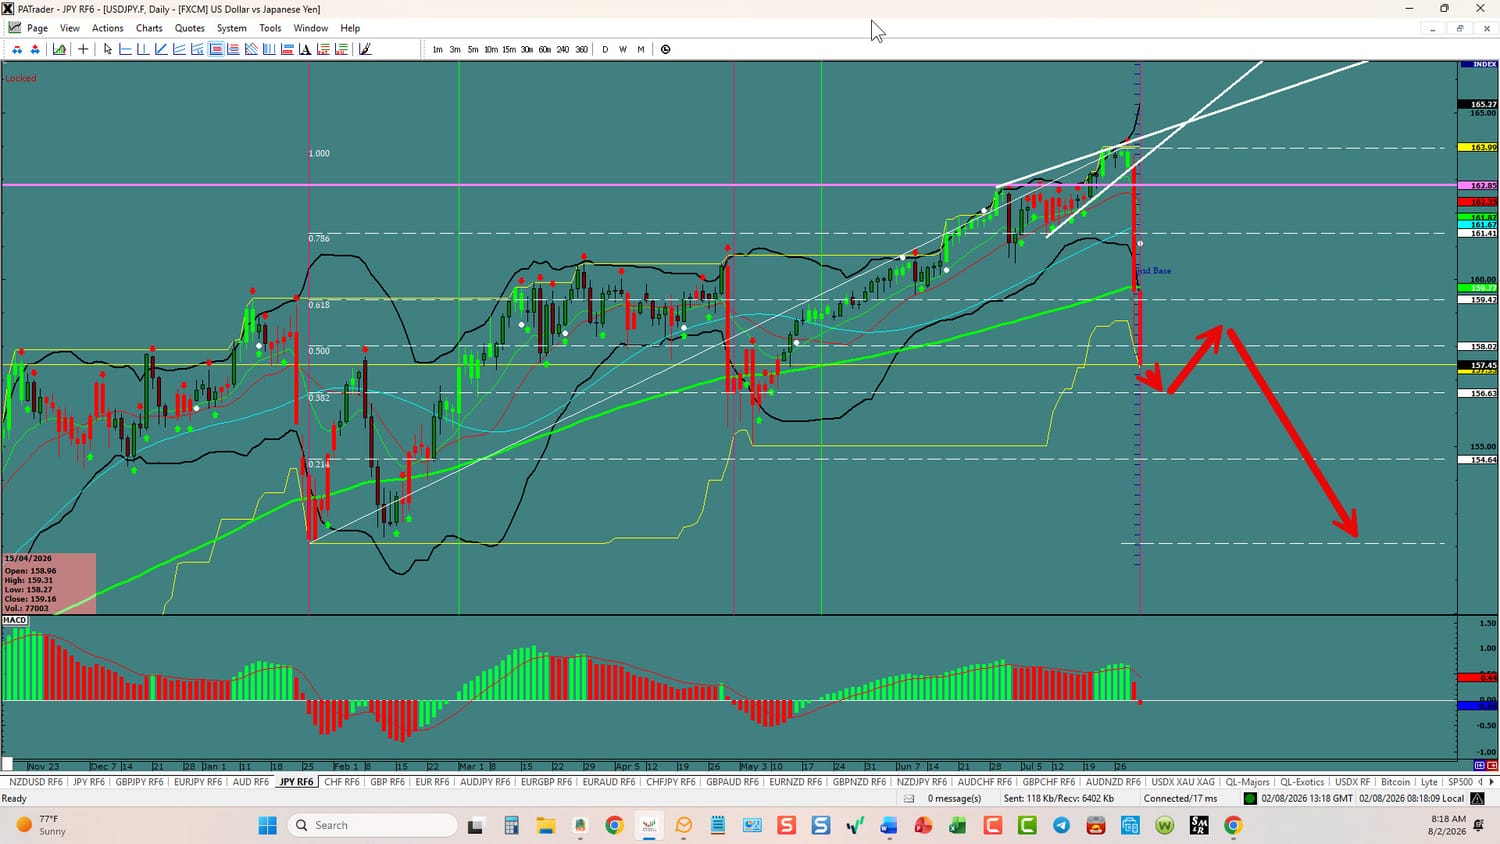Click the Locked label on the chart

pos(21,78)
